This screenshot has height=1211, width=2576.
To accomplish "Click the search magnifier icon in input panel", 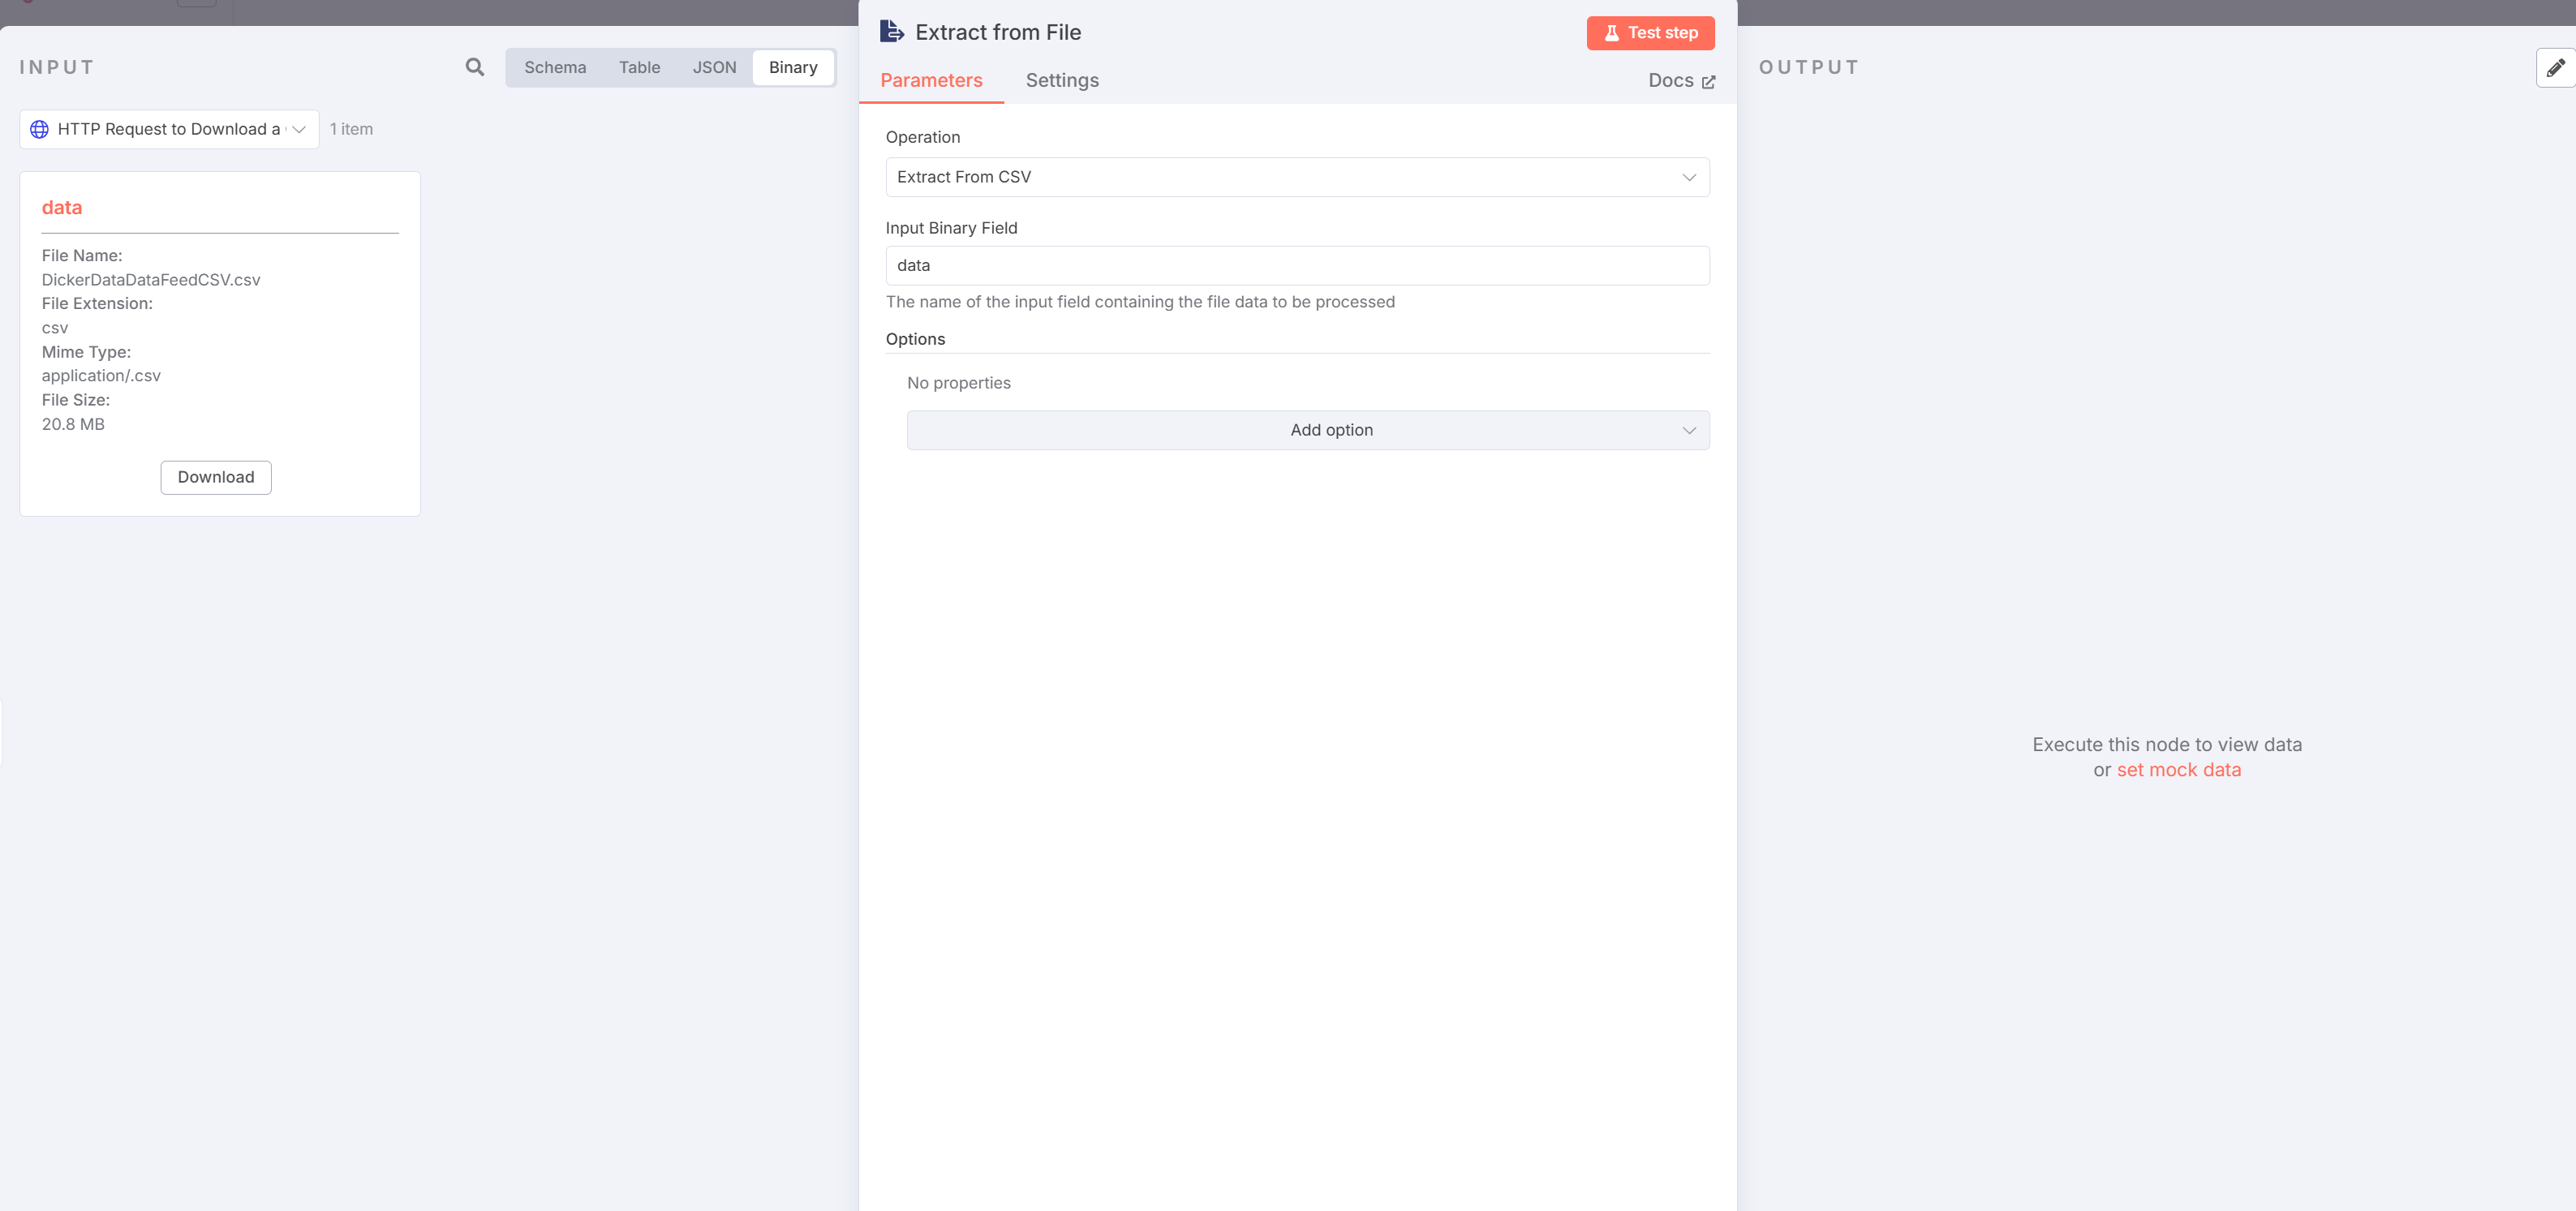I will coord(474,67).
